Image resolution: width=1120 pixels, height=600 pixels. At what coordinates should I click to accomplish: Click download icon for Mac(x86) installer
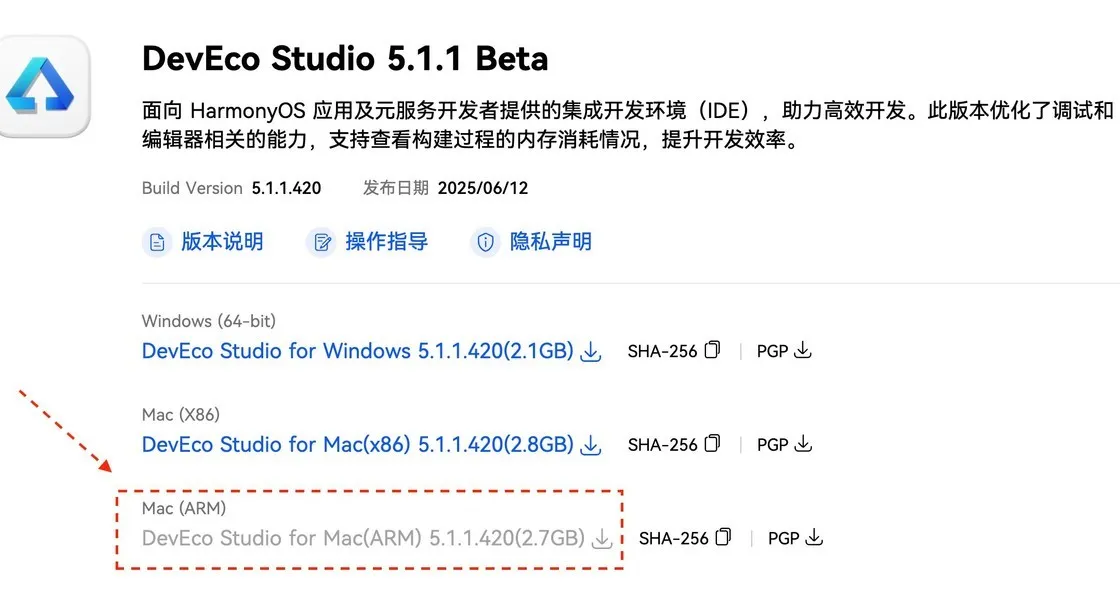pos(591,445)
